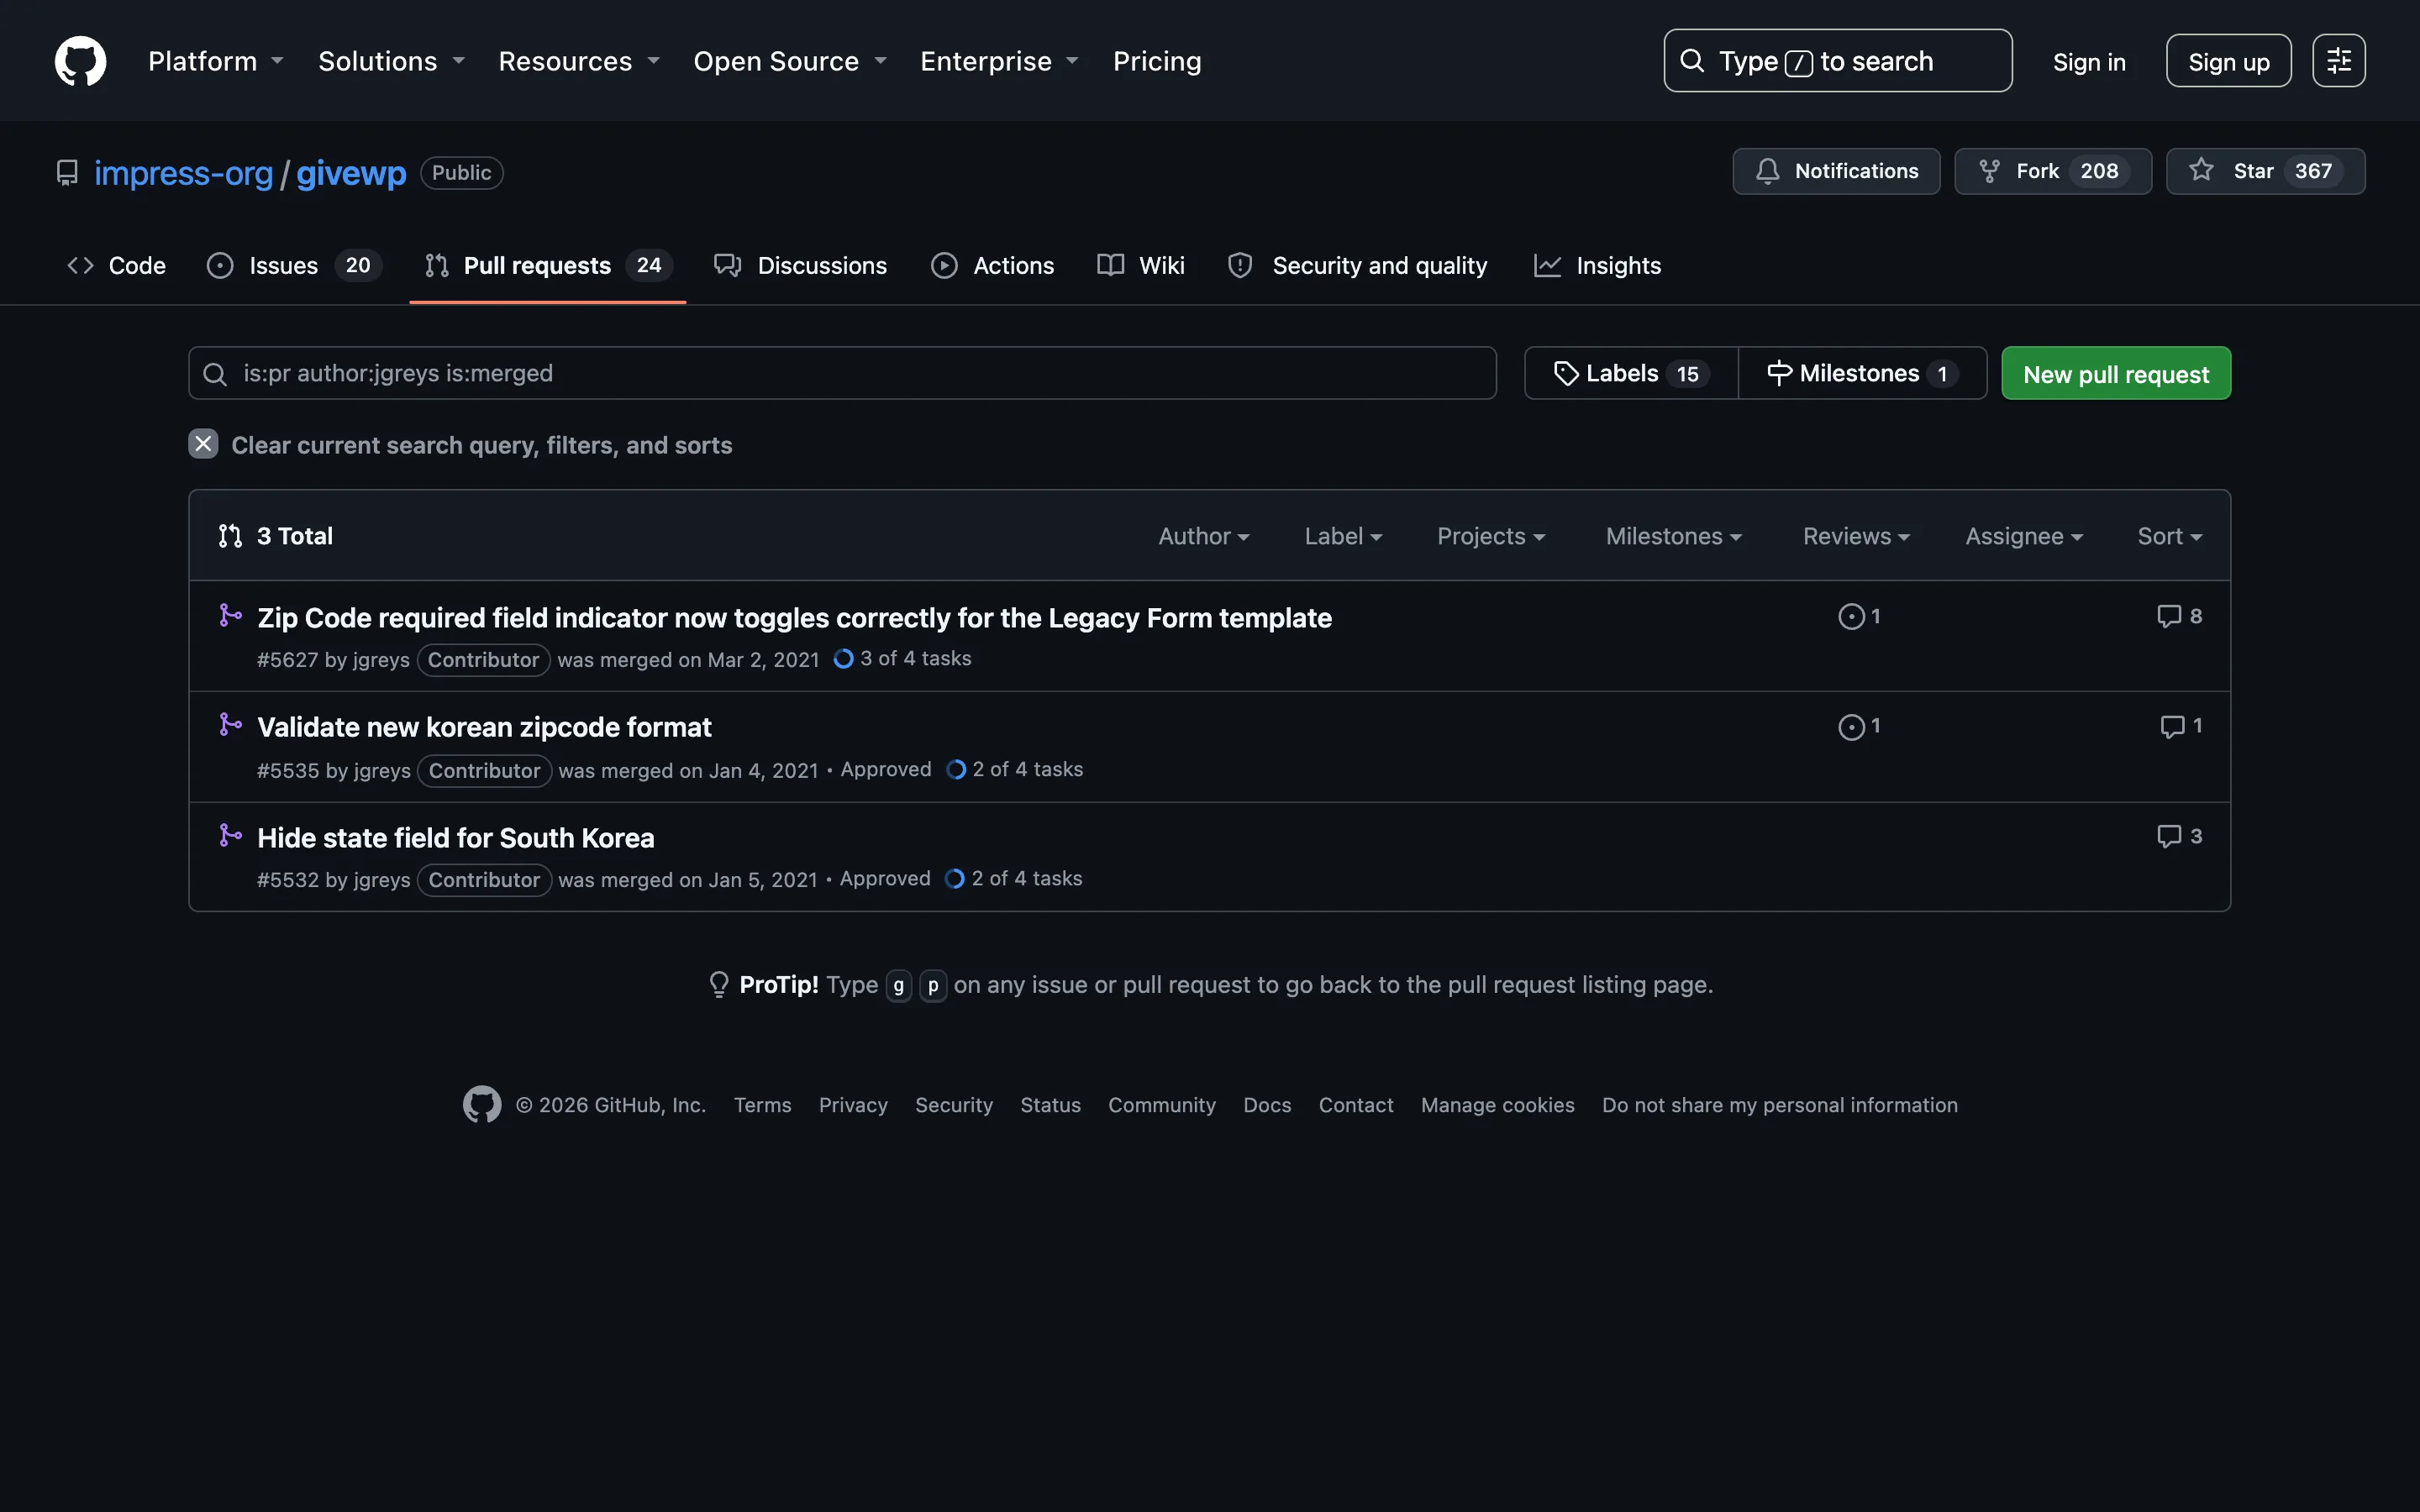Screen dimensions: 2420x1512
Task: Switch to the Code tab
Action: click(116, 265)
